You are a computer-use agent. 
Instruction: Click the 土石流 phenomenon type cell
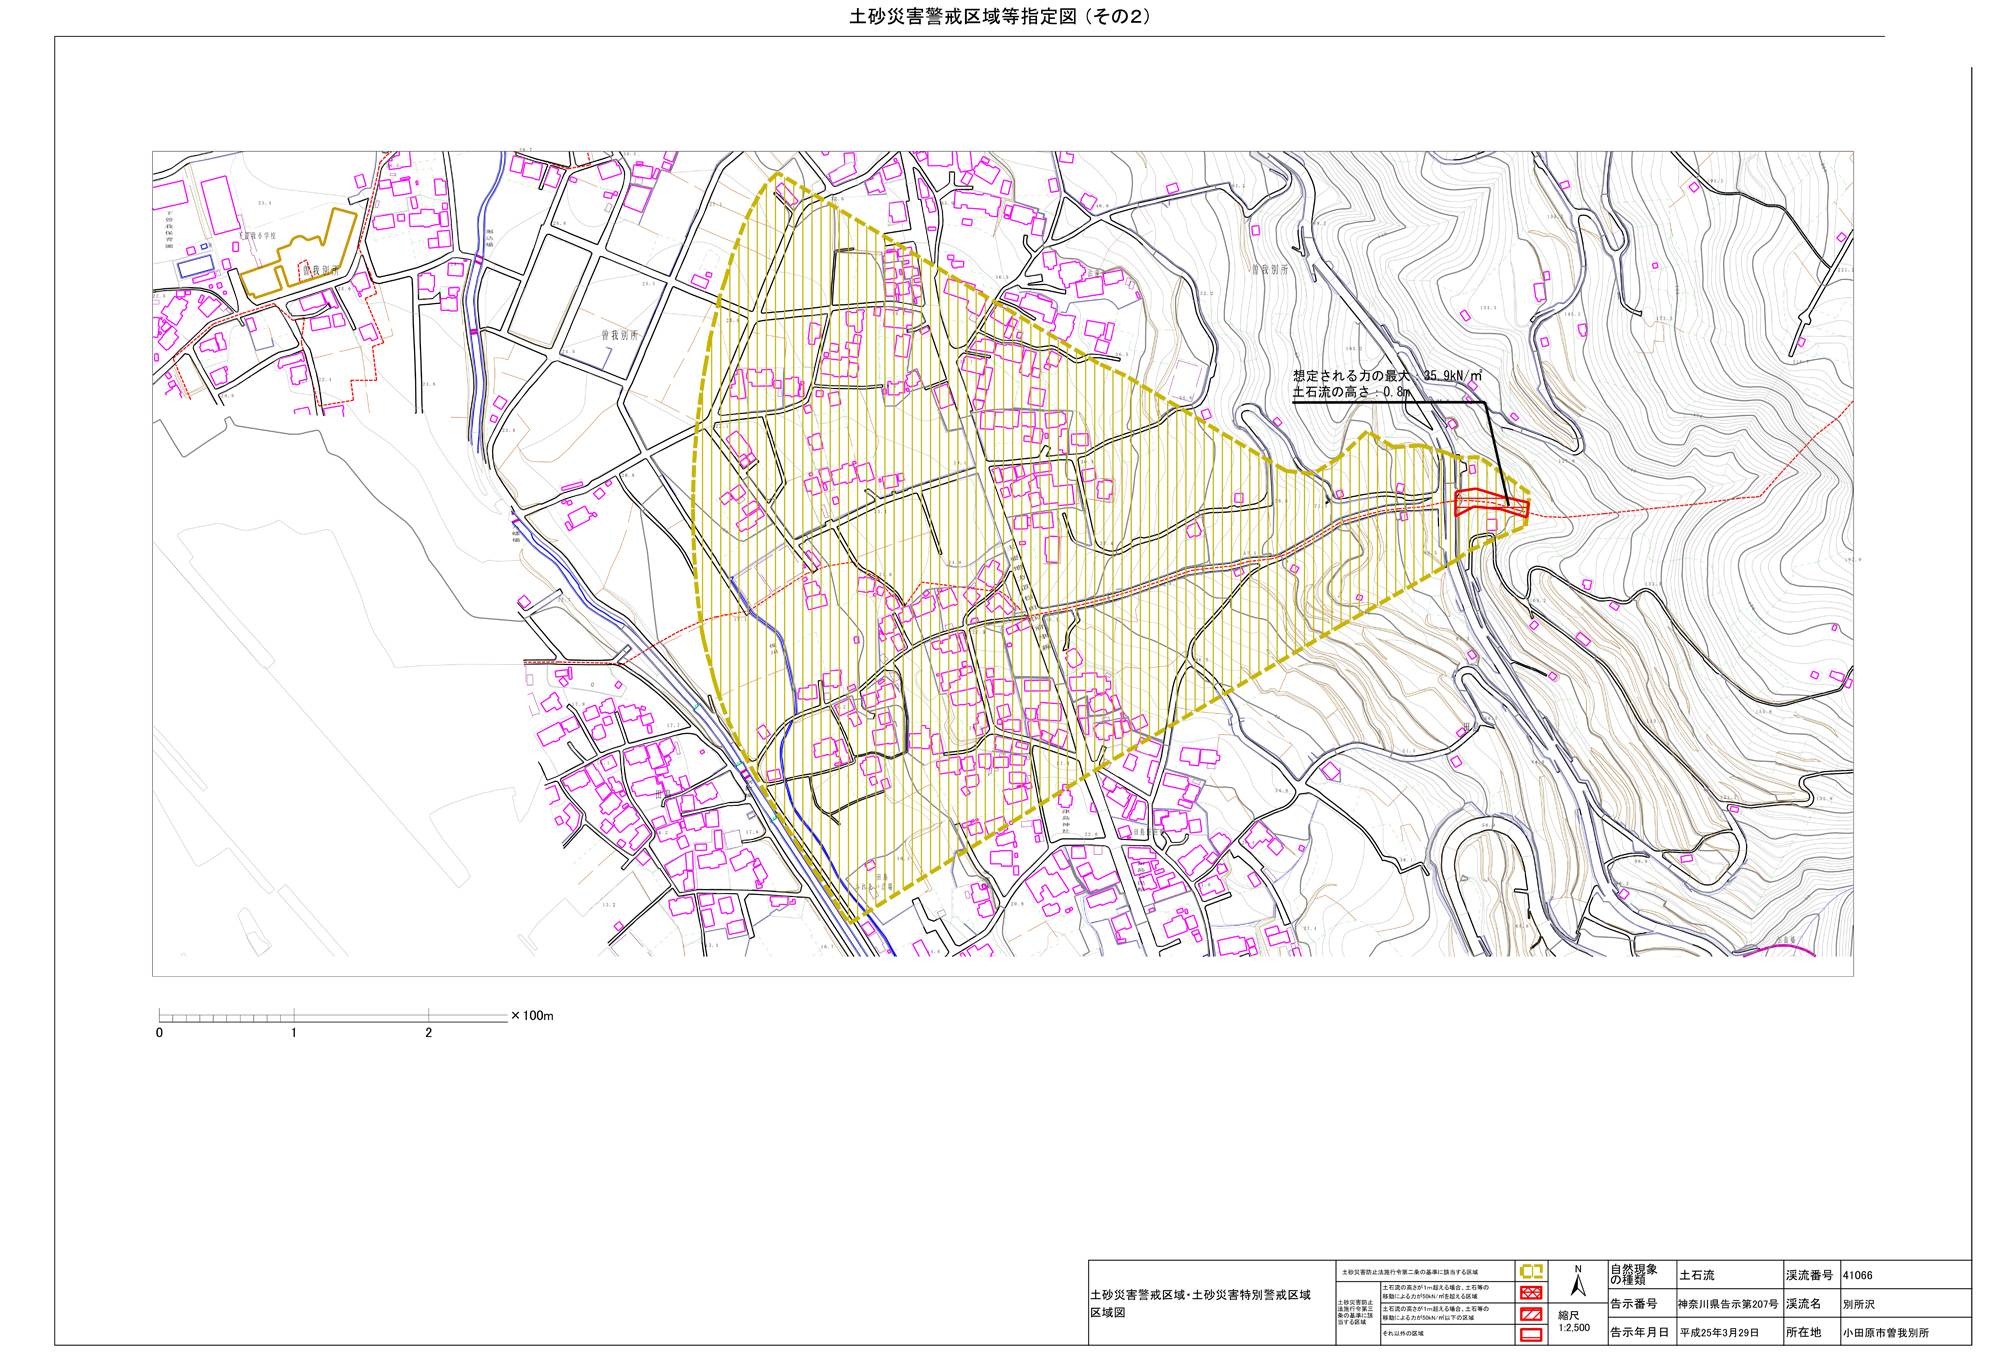pyautogui.click(x=1697, y=1275)
